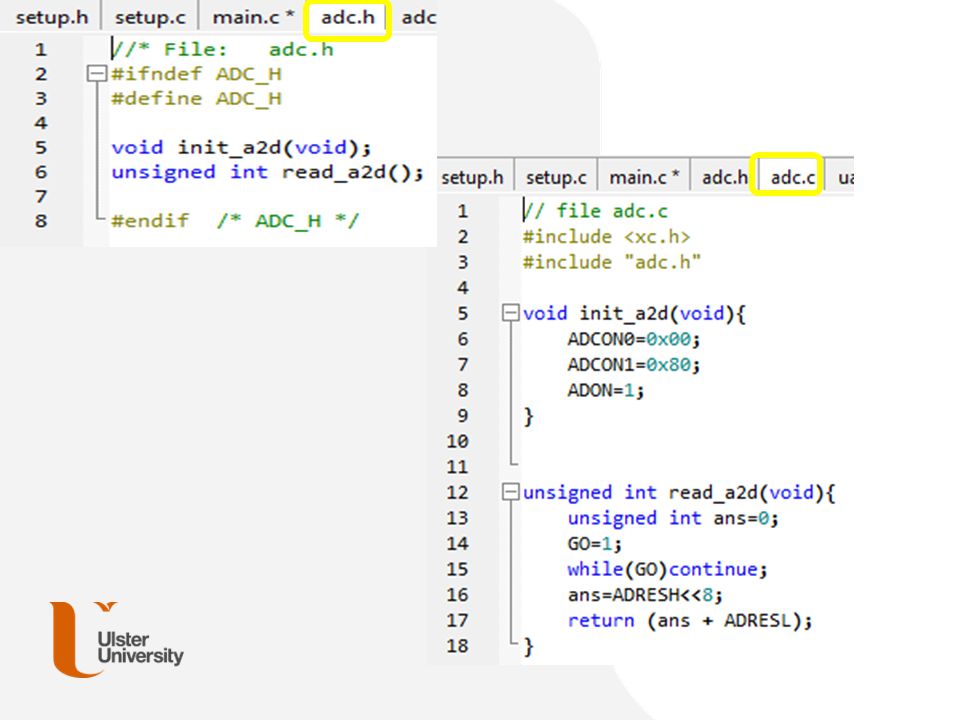Click the 'ans=ADRESH<<8;' statement
This screenshot has width=960, height=720.
click(645, 595)
